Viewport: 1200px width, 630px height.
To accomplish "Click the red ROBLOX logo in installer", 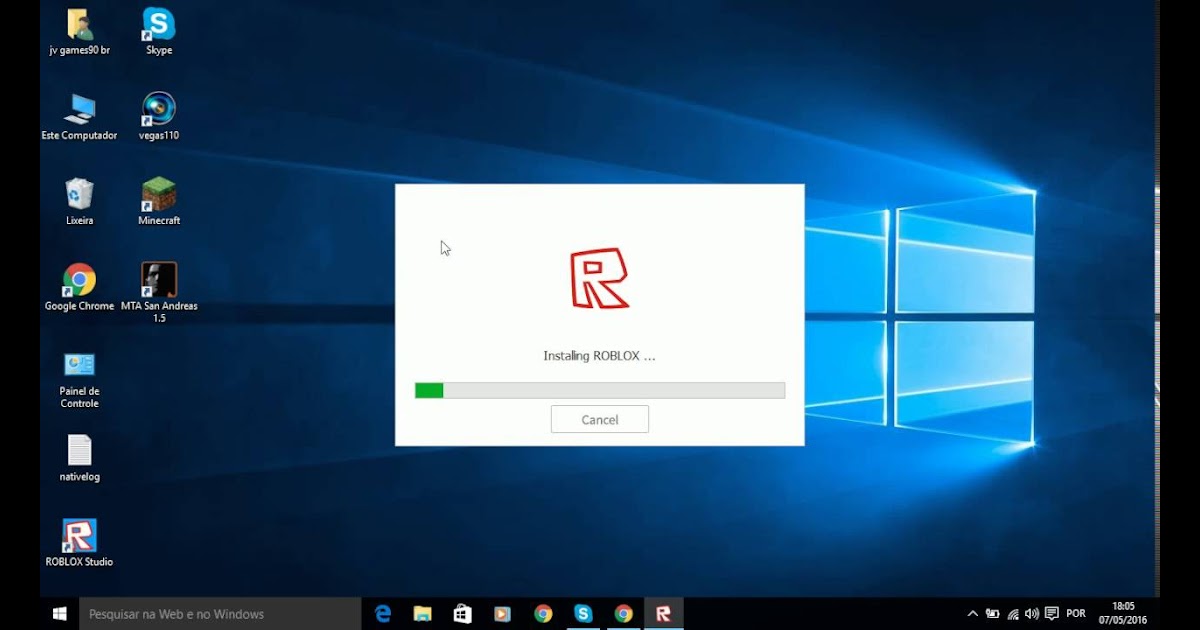I will pyautogui.click(x=599, y=278).
